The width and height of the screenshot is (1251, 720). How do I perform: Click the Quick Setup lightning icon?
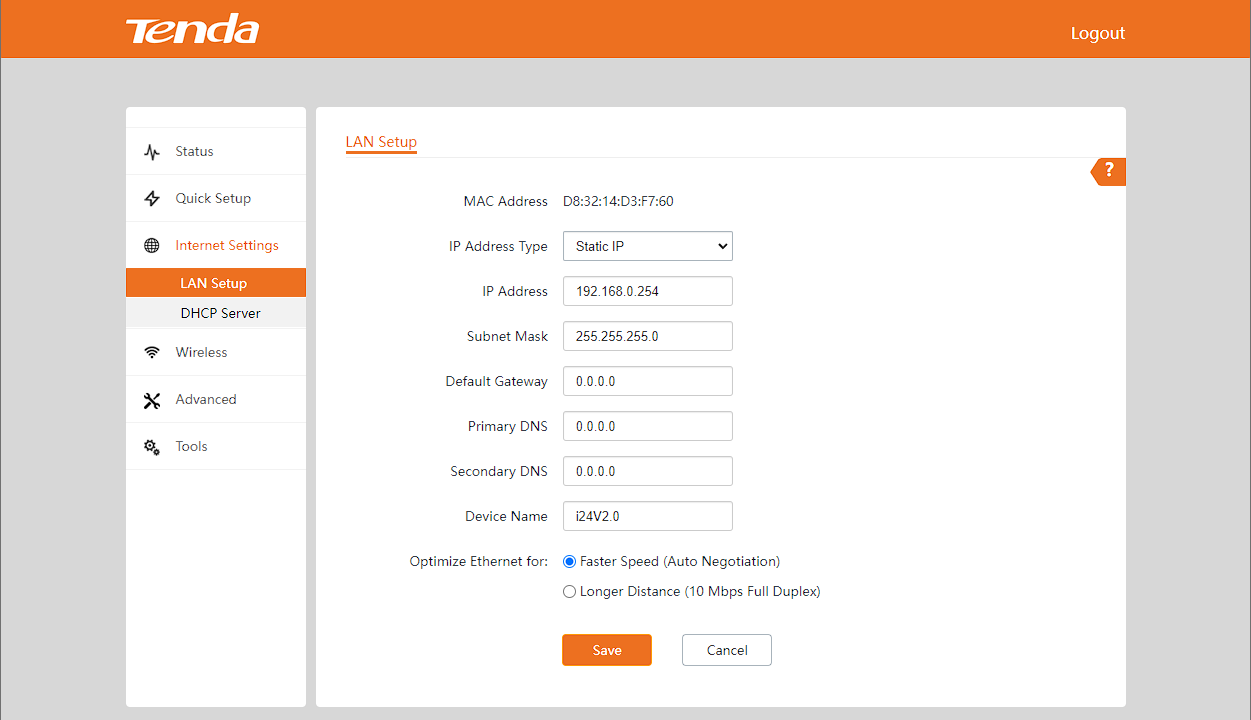click(152, 199)
